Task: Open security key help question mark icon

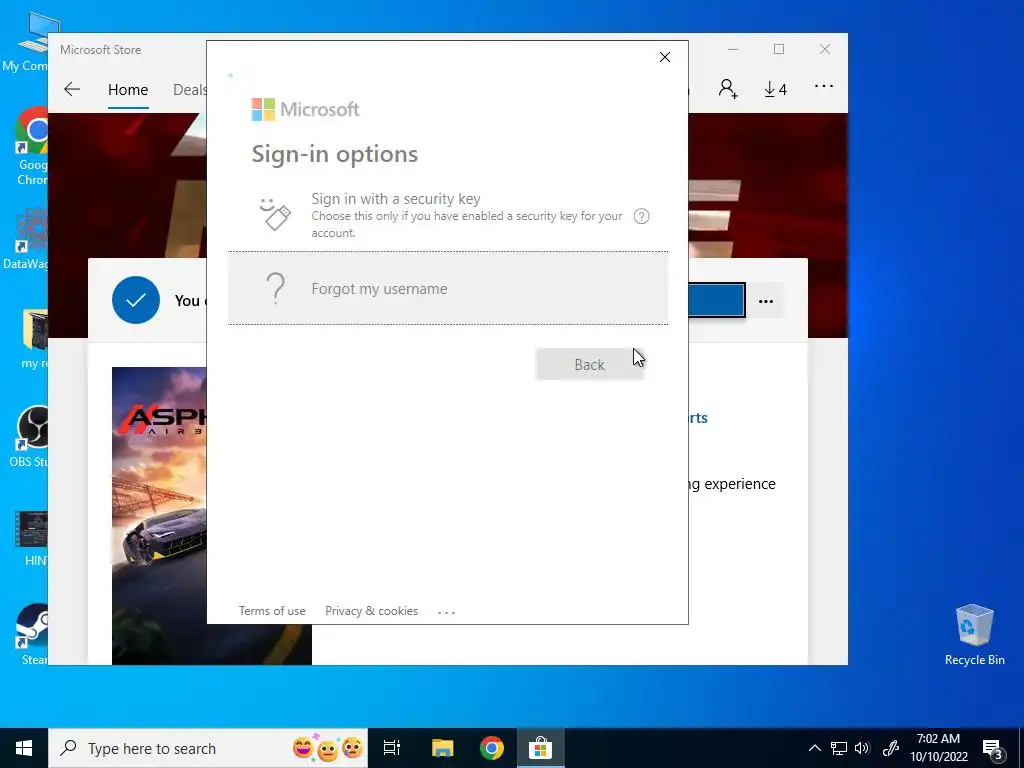Action: coord(641,216)
